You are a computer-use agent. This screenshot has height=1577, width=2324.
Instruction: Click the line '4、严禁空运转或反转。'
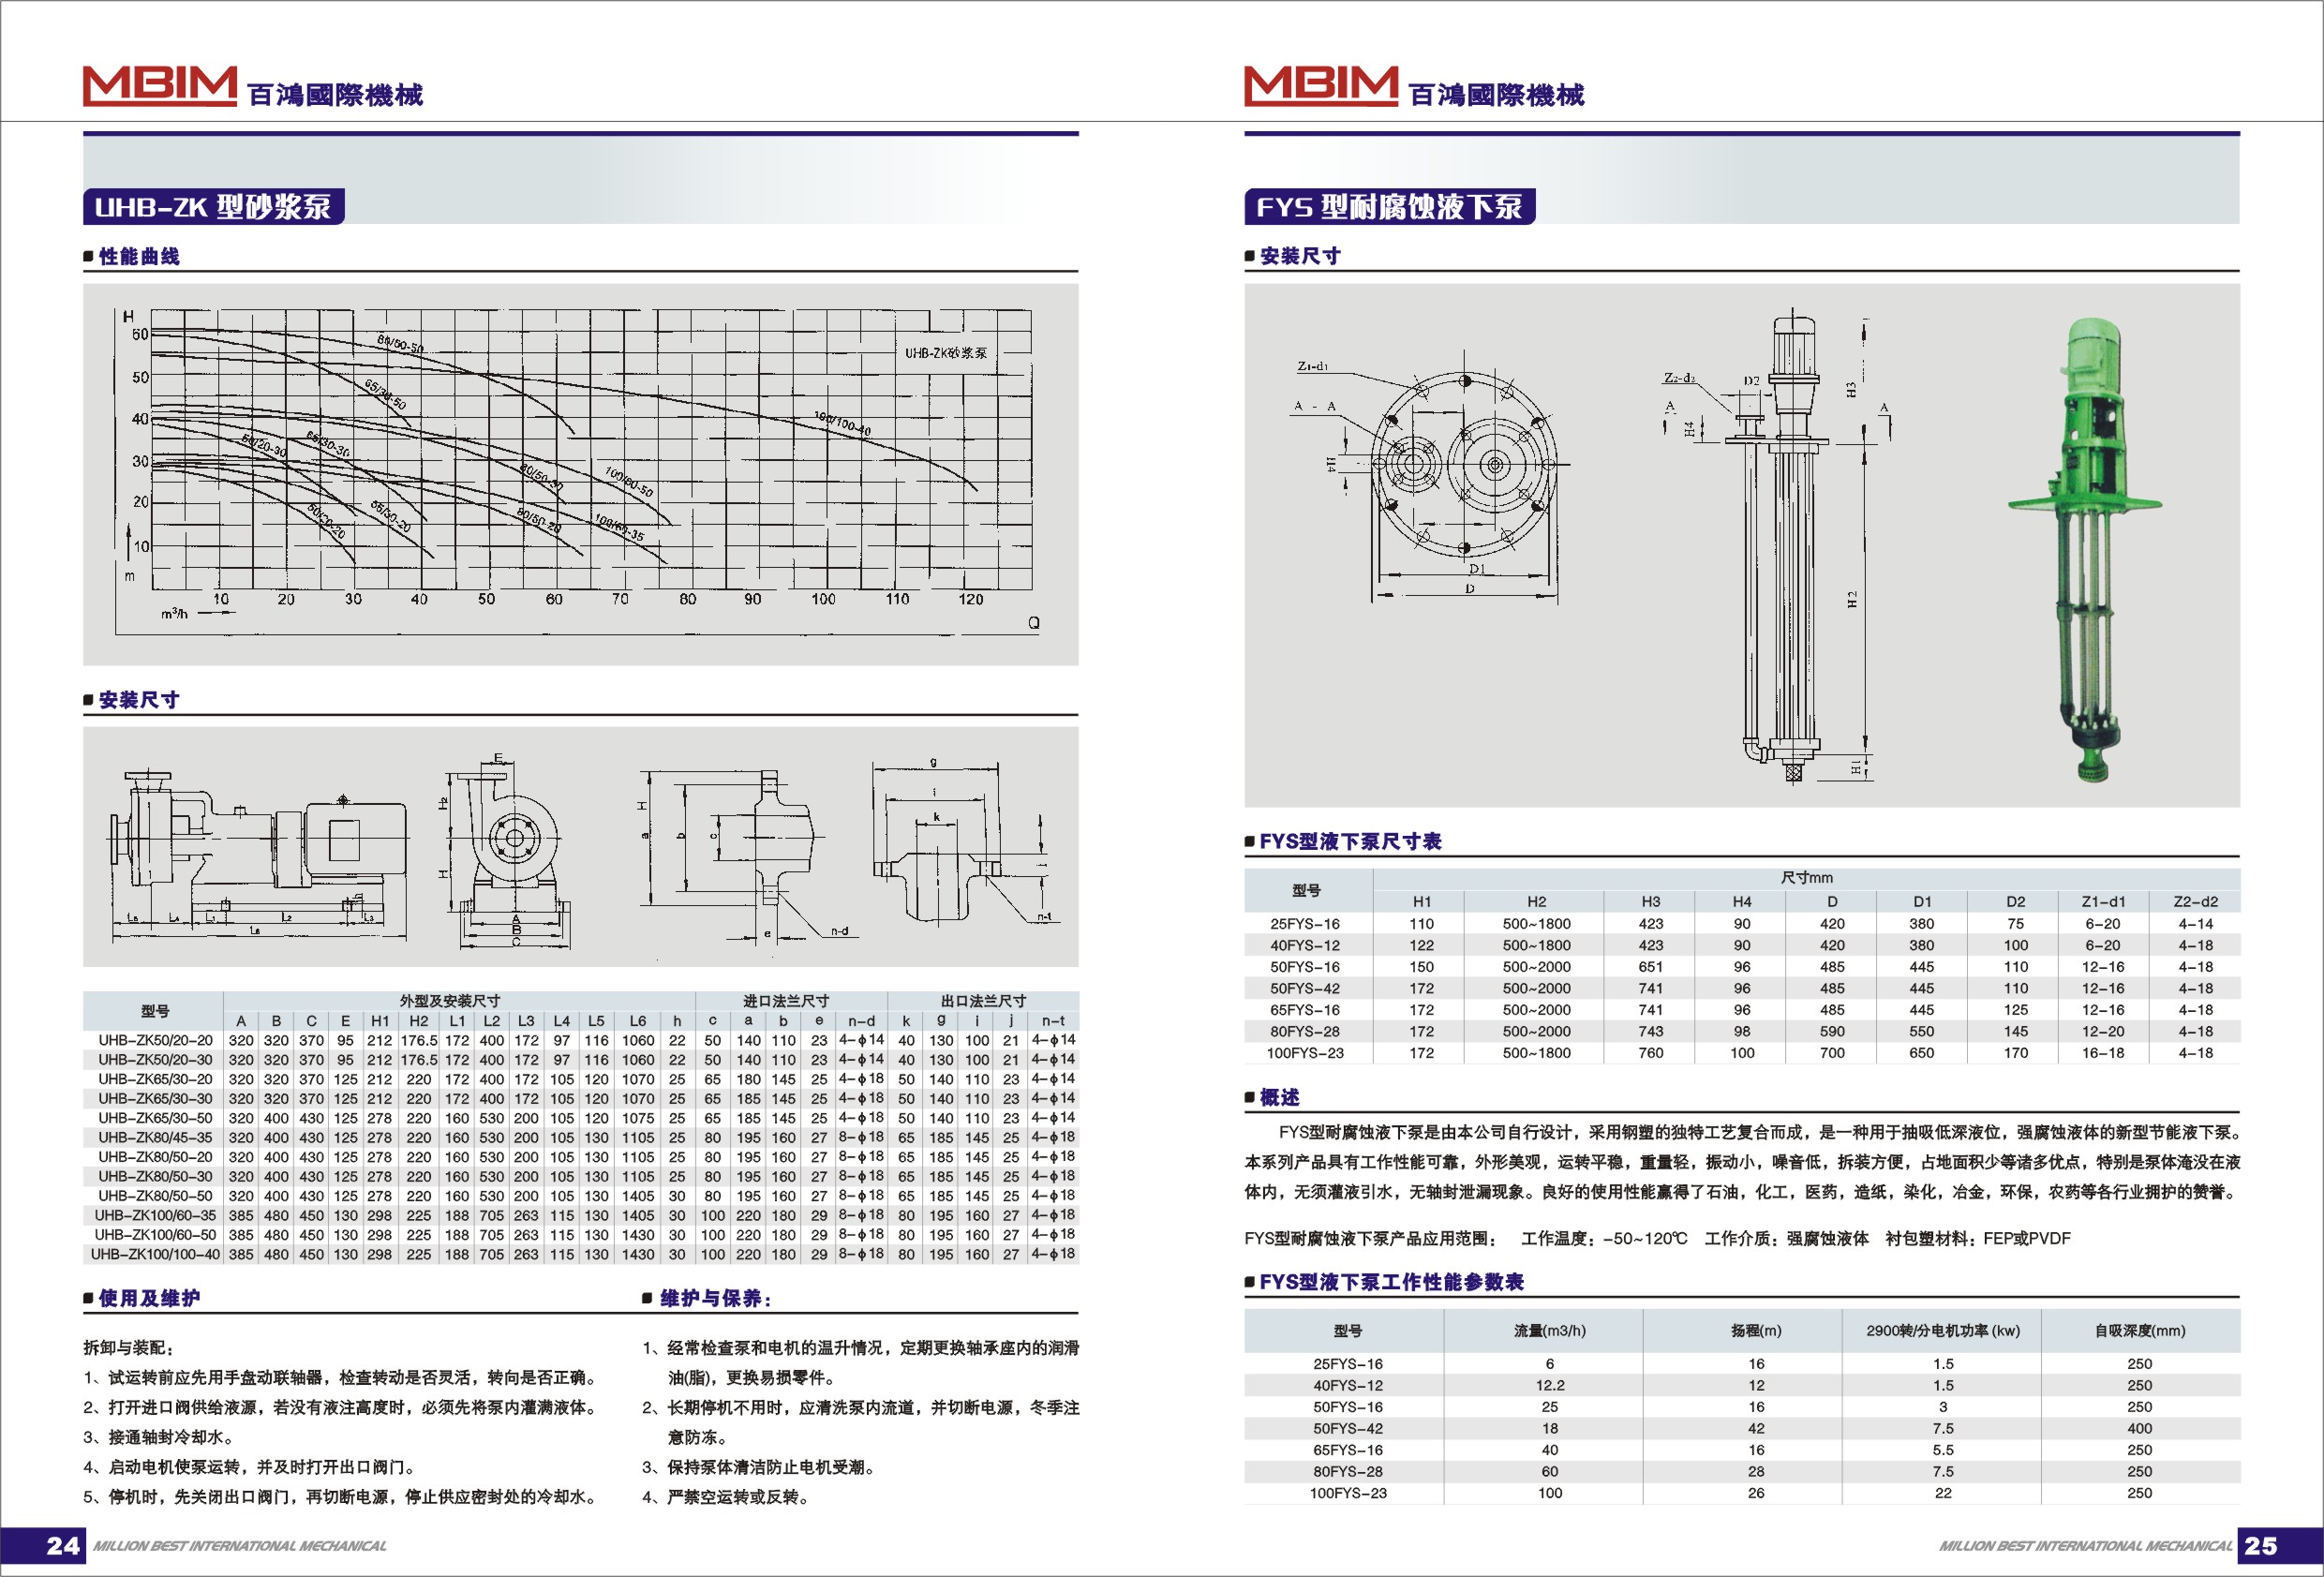click(x=726, y=1497)
